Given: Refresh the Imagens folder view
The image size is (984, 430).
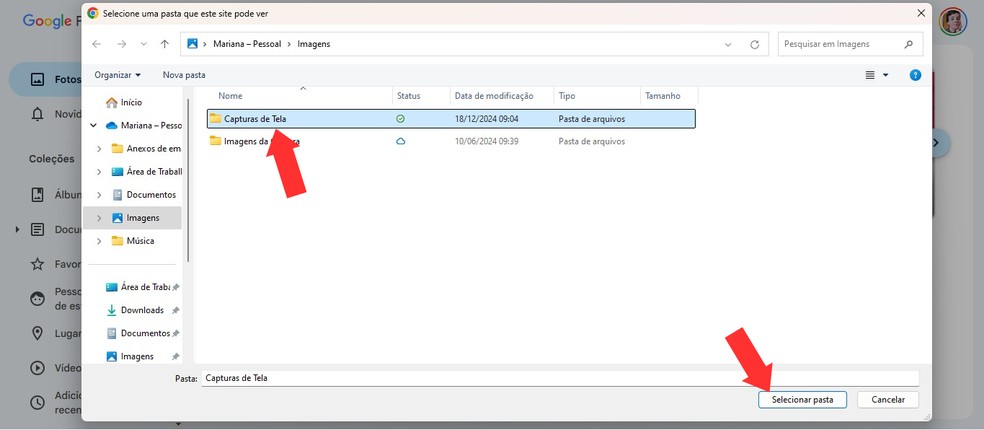Looking at the screenshot, I should point(755,45).
